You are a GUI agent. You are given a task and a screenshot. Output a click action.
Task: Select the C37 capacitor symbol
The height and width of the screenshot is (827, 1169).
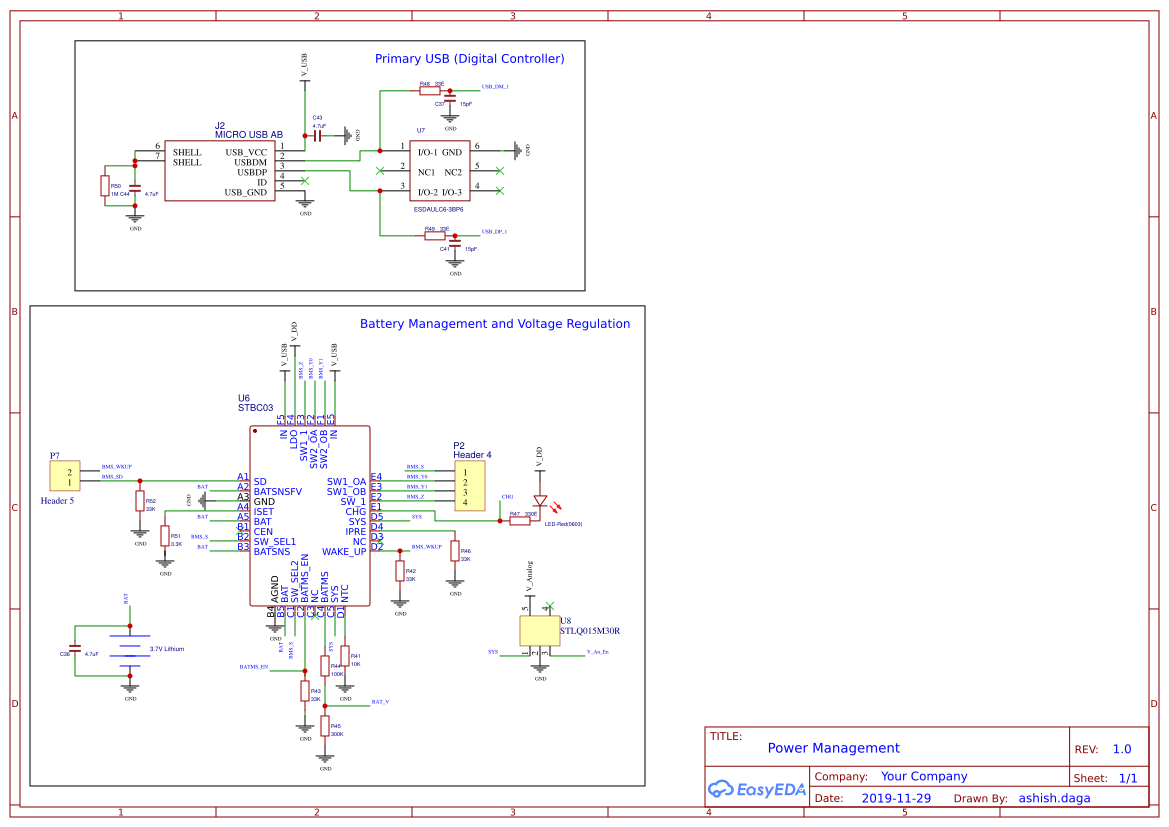pyautogui.click(x=450, y=98)
